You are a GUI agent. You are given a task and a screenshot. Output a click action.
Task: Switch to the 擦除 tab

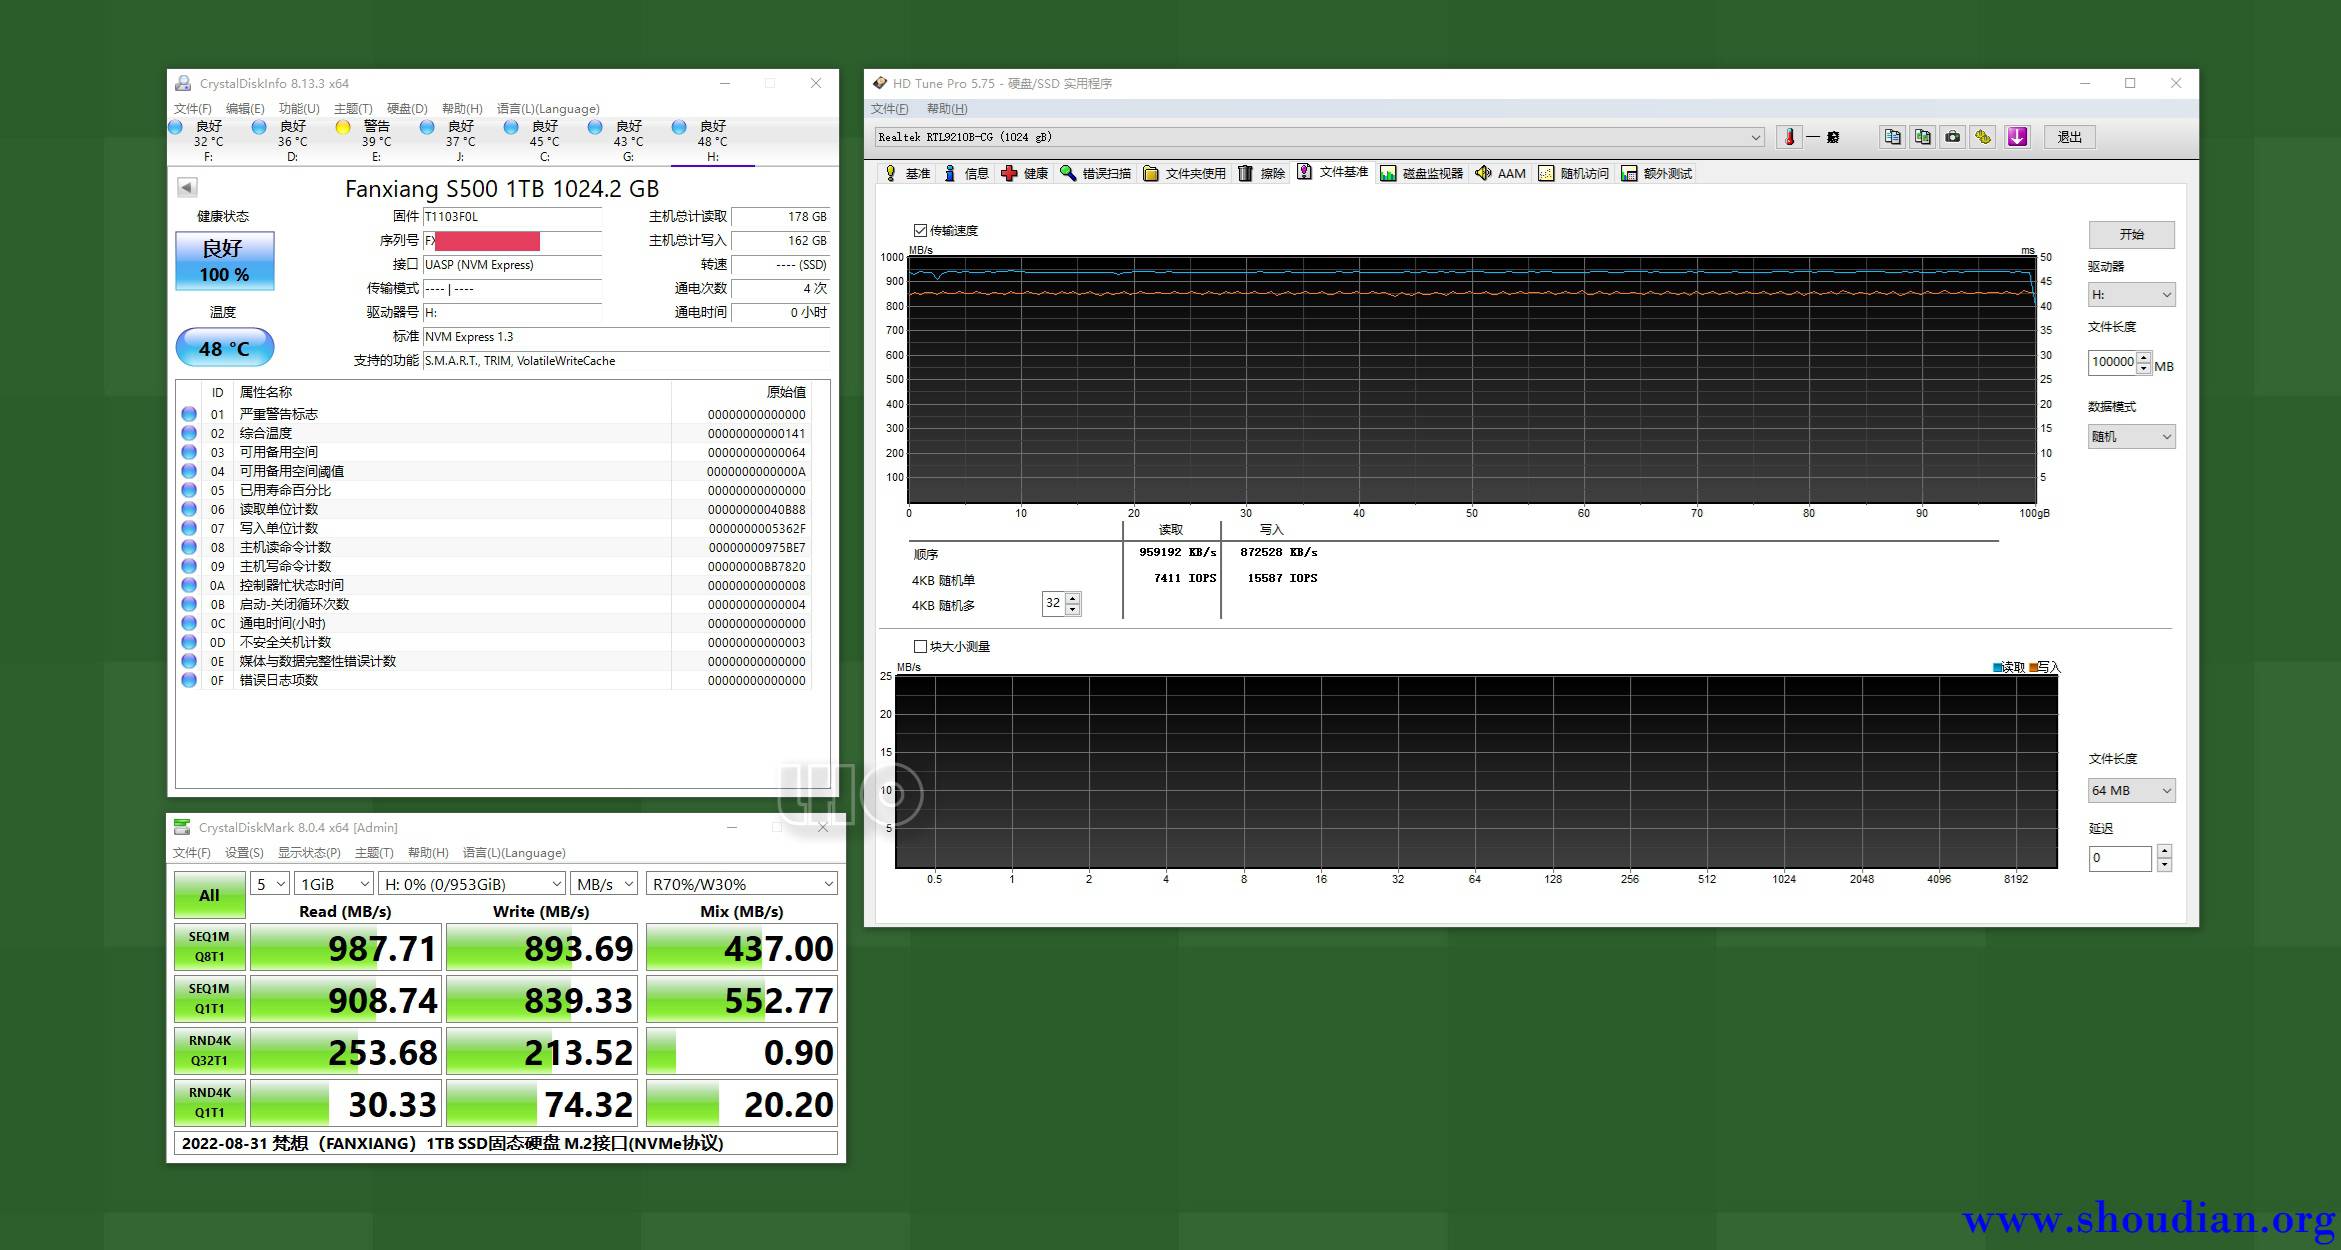(x=1261, y=174)
